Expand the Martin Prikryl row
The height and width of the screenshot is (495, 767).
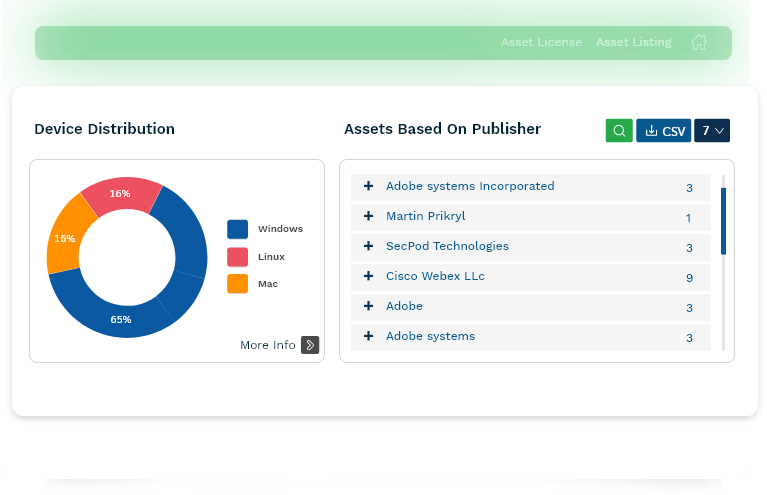point(368,216)
